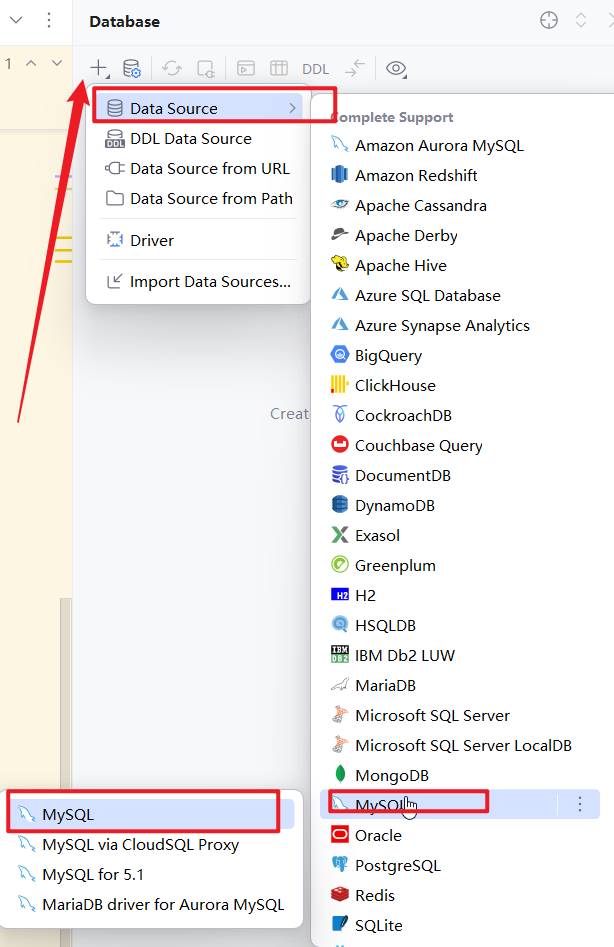614x947 pixels.
Task: Choose DocumentDB data source
Action: pos(460,476)
